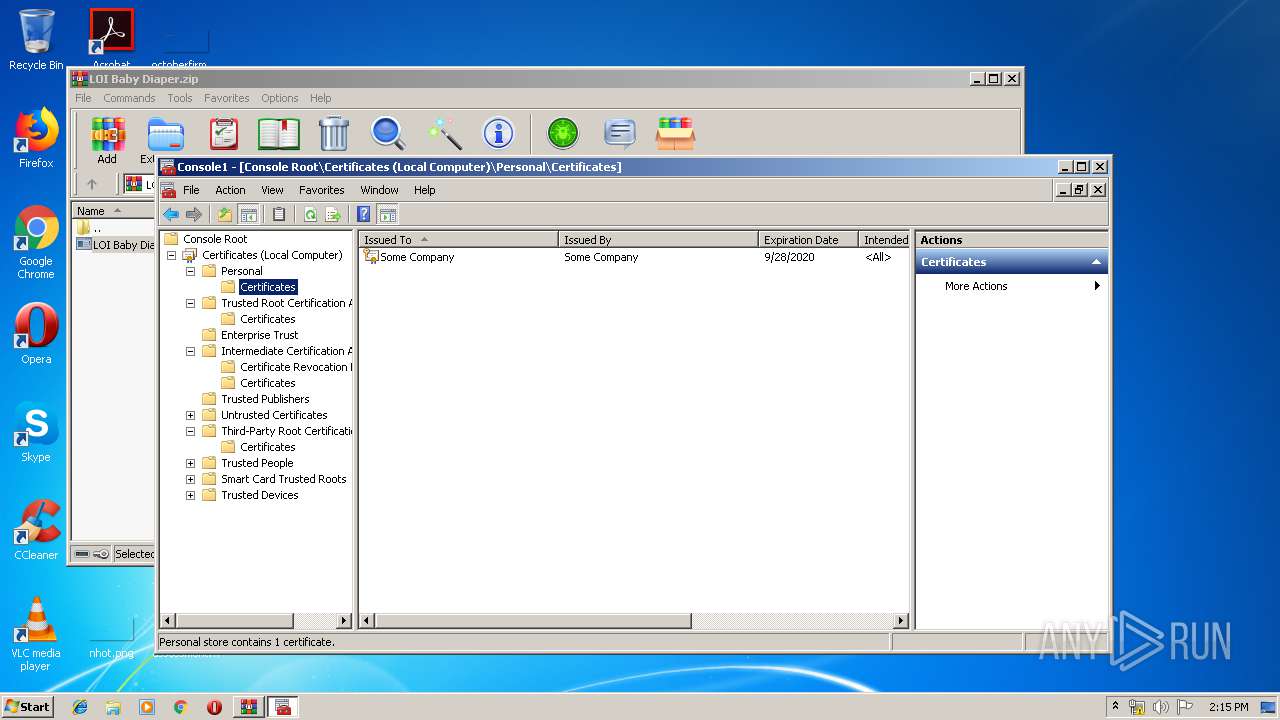
Task: Open the Tools menu in WinRAR
Action: [180, 98]
